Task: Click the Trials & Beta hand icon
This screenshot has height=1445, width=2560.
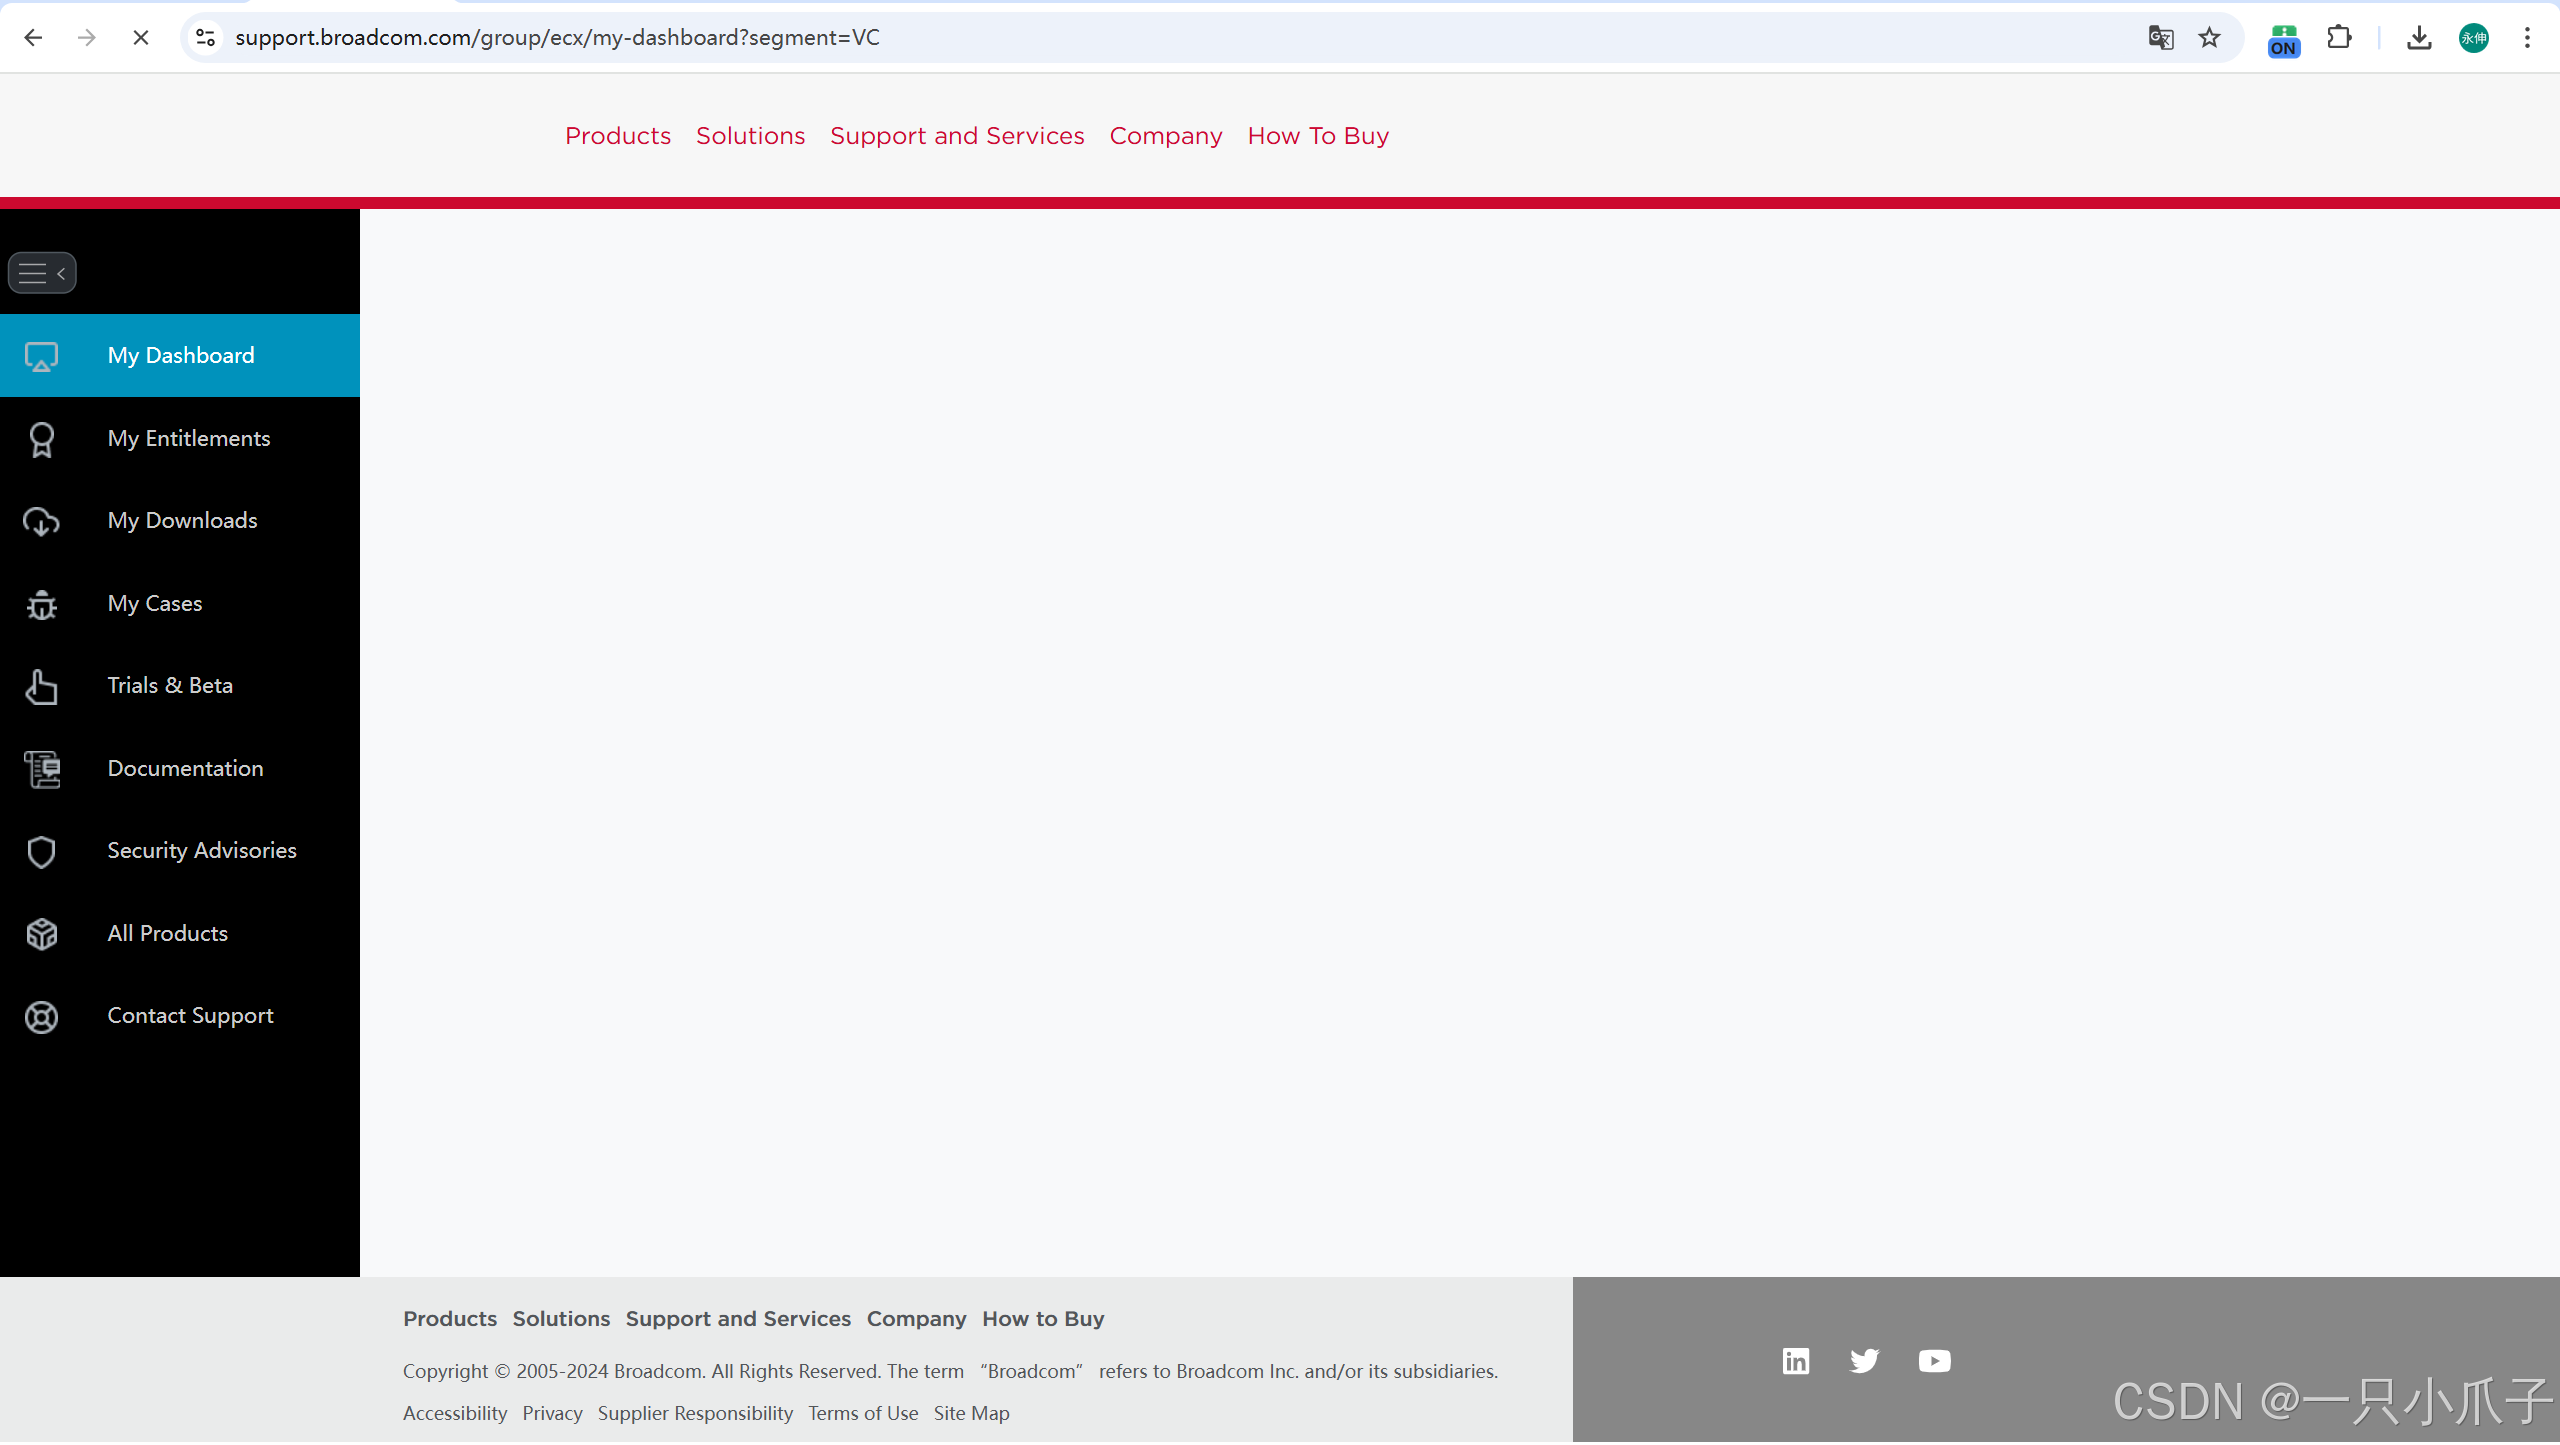Action: point(41,686)
